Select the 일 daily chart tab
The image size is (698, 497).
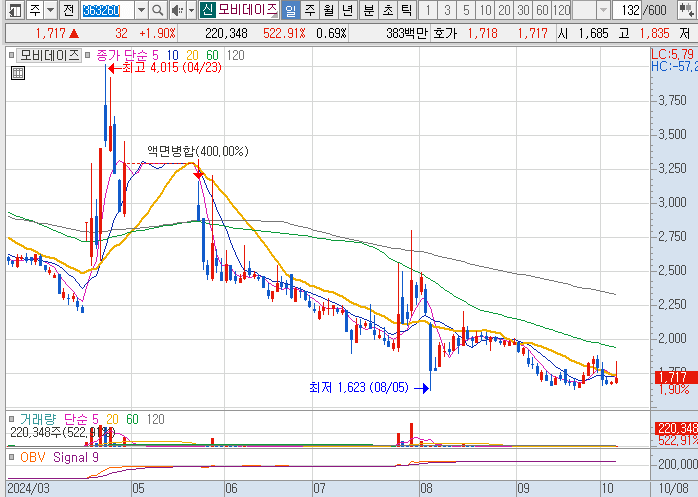[x=290, y=10]
